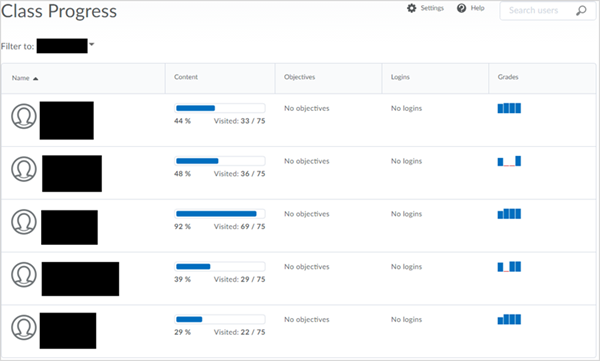This screenshot has height=361, width=600.
Task: Toggle the Name sort arrow
Action: [36, 78]
